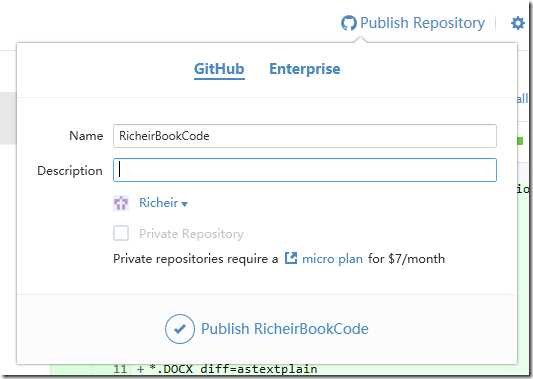Focus the Name field containing RicheirBookCode

[305, 136]
